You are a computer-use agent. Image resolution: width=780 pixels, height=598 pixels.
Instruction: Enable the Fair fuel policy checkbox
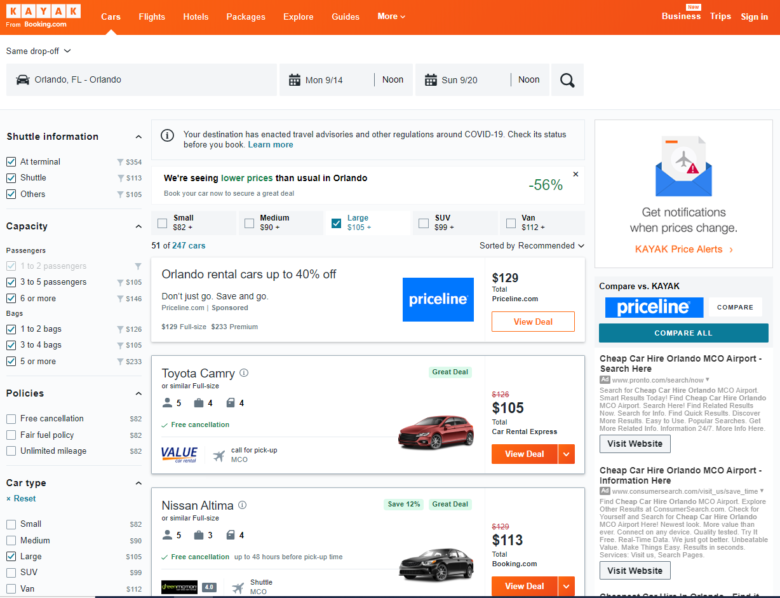(11, 435)
